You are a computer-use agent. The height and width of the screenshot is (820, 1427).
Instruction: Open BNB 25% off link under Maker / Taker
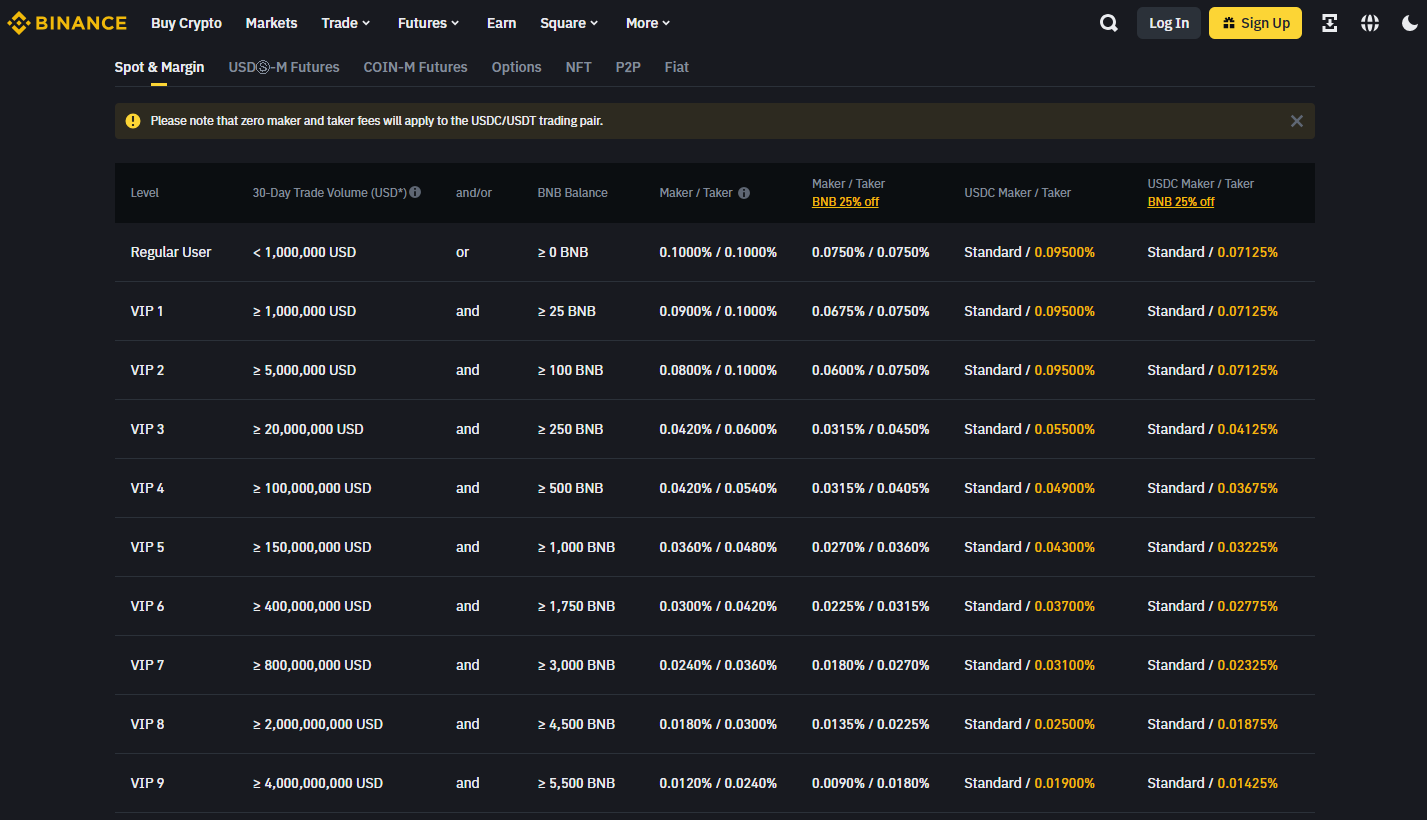pyautogui.click(x=845, y=202)
